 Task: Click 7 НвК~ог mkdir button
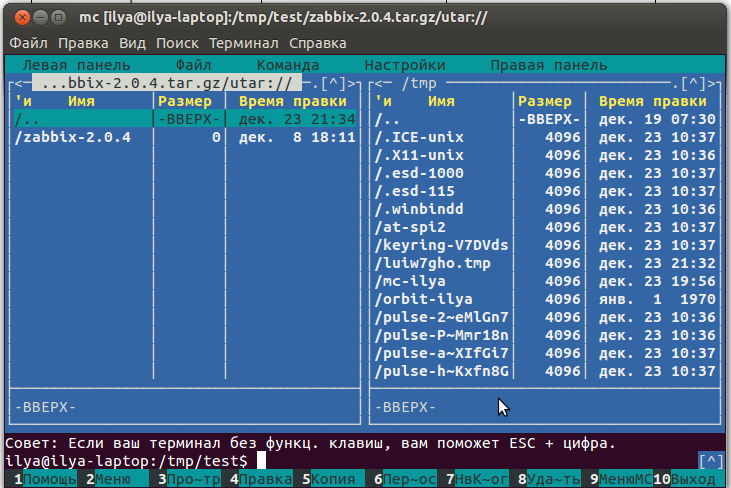477,479
